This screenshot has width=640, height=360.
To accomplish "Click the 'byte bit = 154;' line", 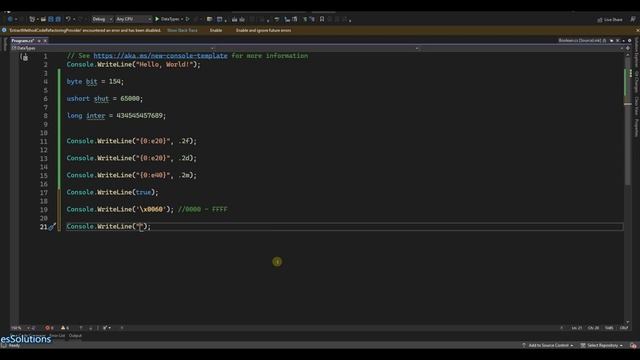I will pos(95,82).
